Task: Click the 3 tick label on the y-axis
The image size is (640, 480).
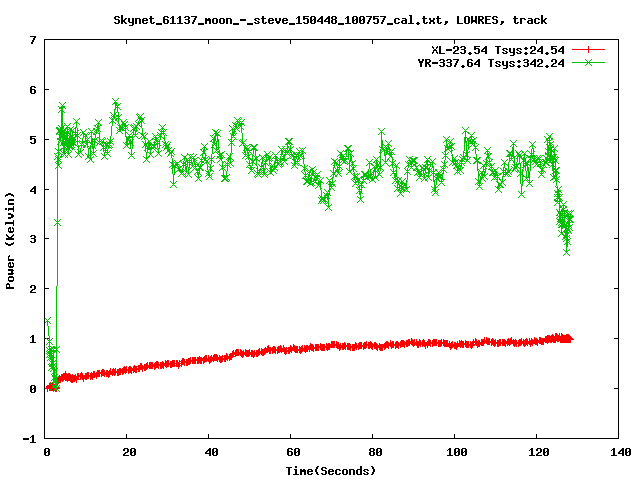Action: [33, 239]
